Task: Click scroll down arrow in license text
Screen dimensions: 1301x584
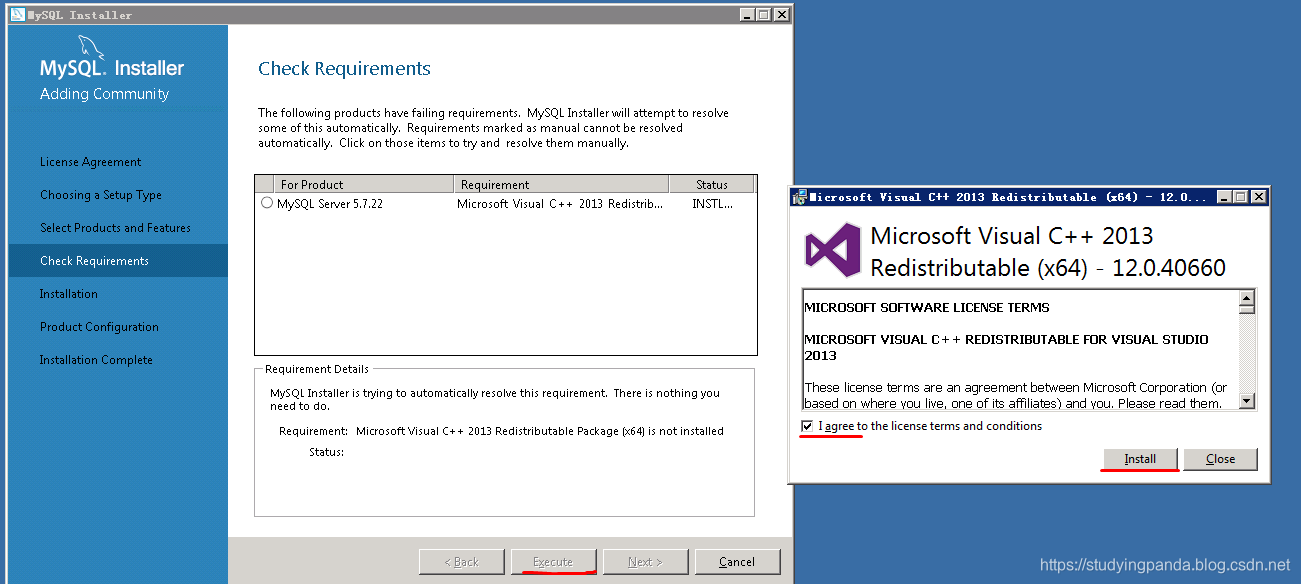Action: click(x=1247, y=401)
